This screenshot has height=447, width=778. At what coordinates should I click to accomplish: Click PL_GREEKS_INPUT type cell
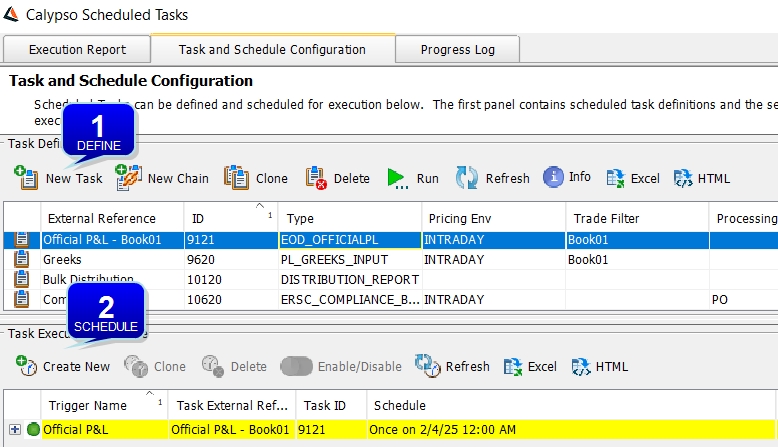click(350, 259)
